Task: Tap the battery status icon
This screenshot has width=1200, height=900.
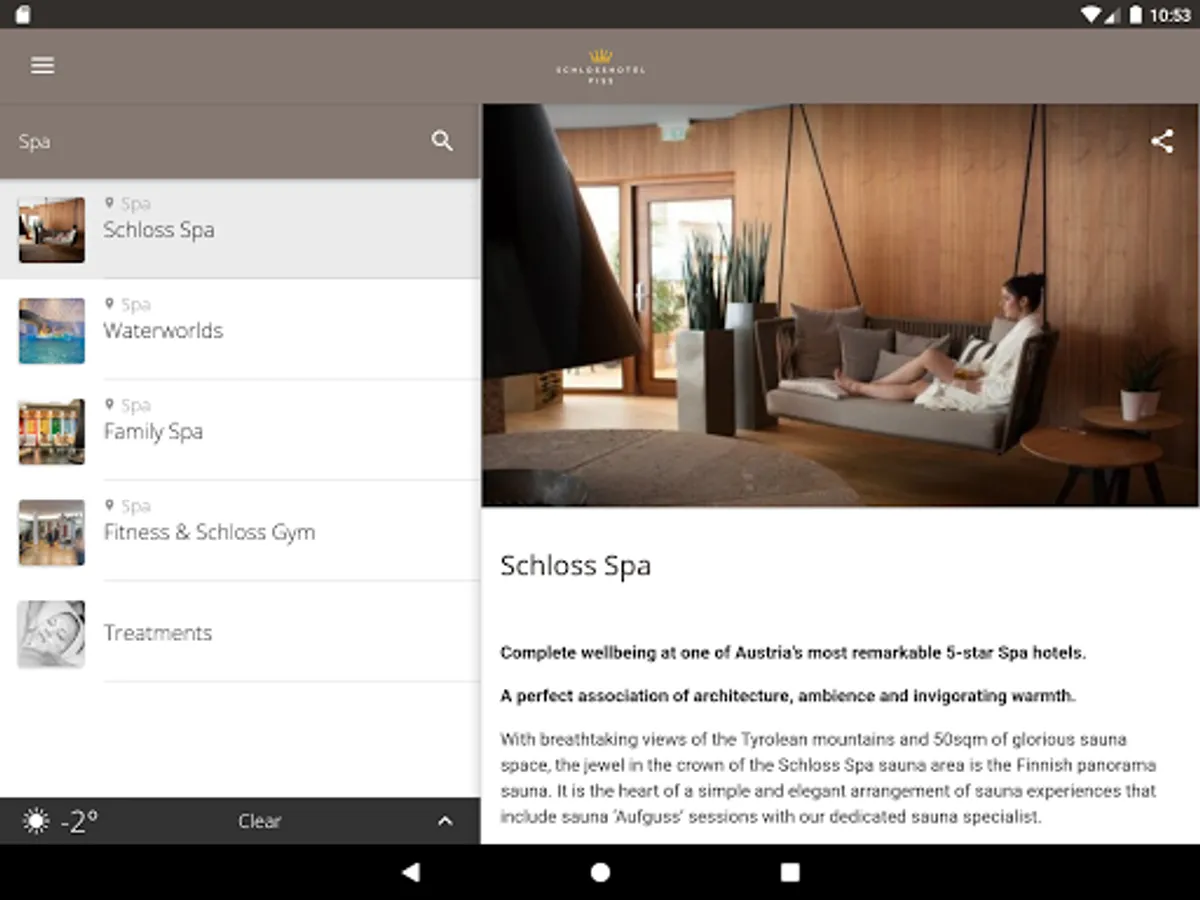Action: 1136,15
